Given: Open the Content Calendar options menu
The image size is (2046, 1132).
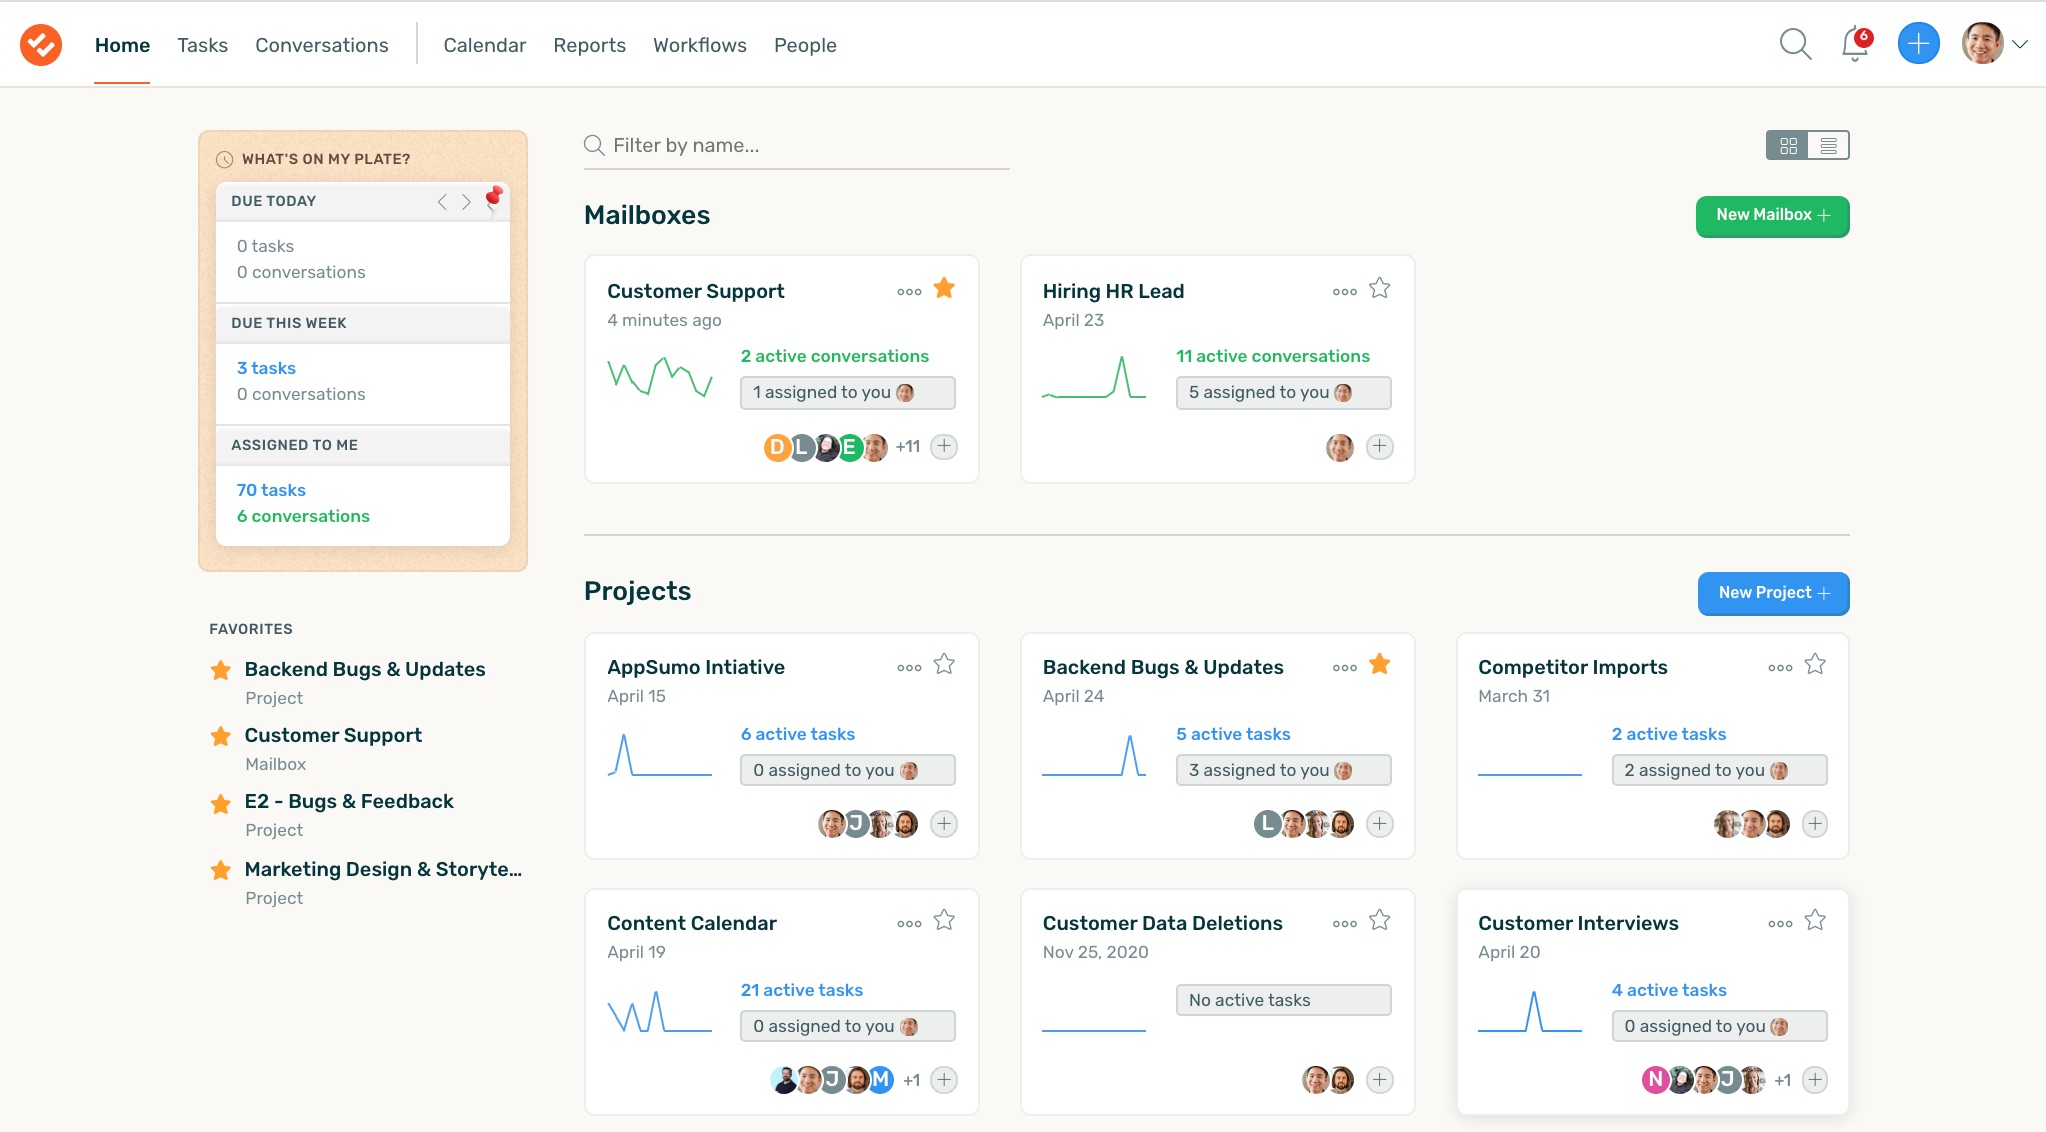Looking at the screenshot, I should pyautogui.click(x=909, y=921).
